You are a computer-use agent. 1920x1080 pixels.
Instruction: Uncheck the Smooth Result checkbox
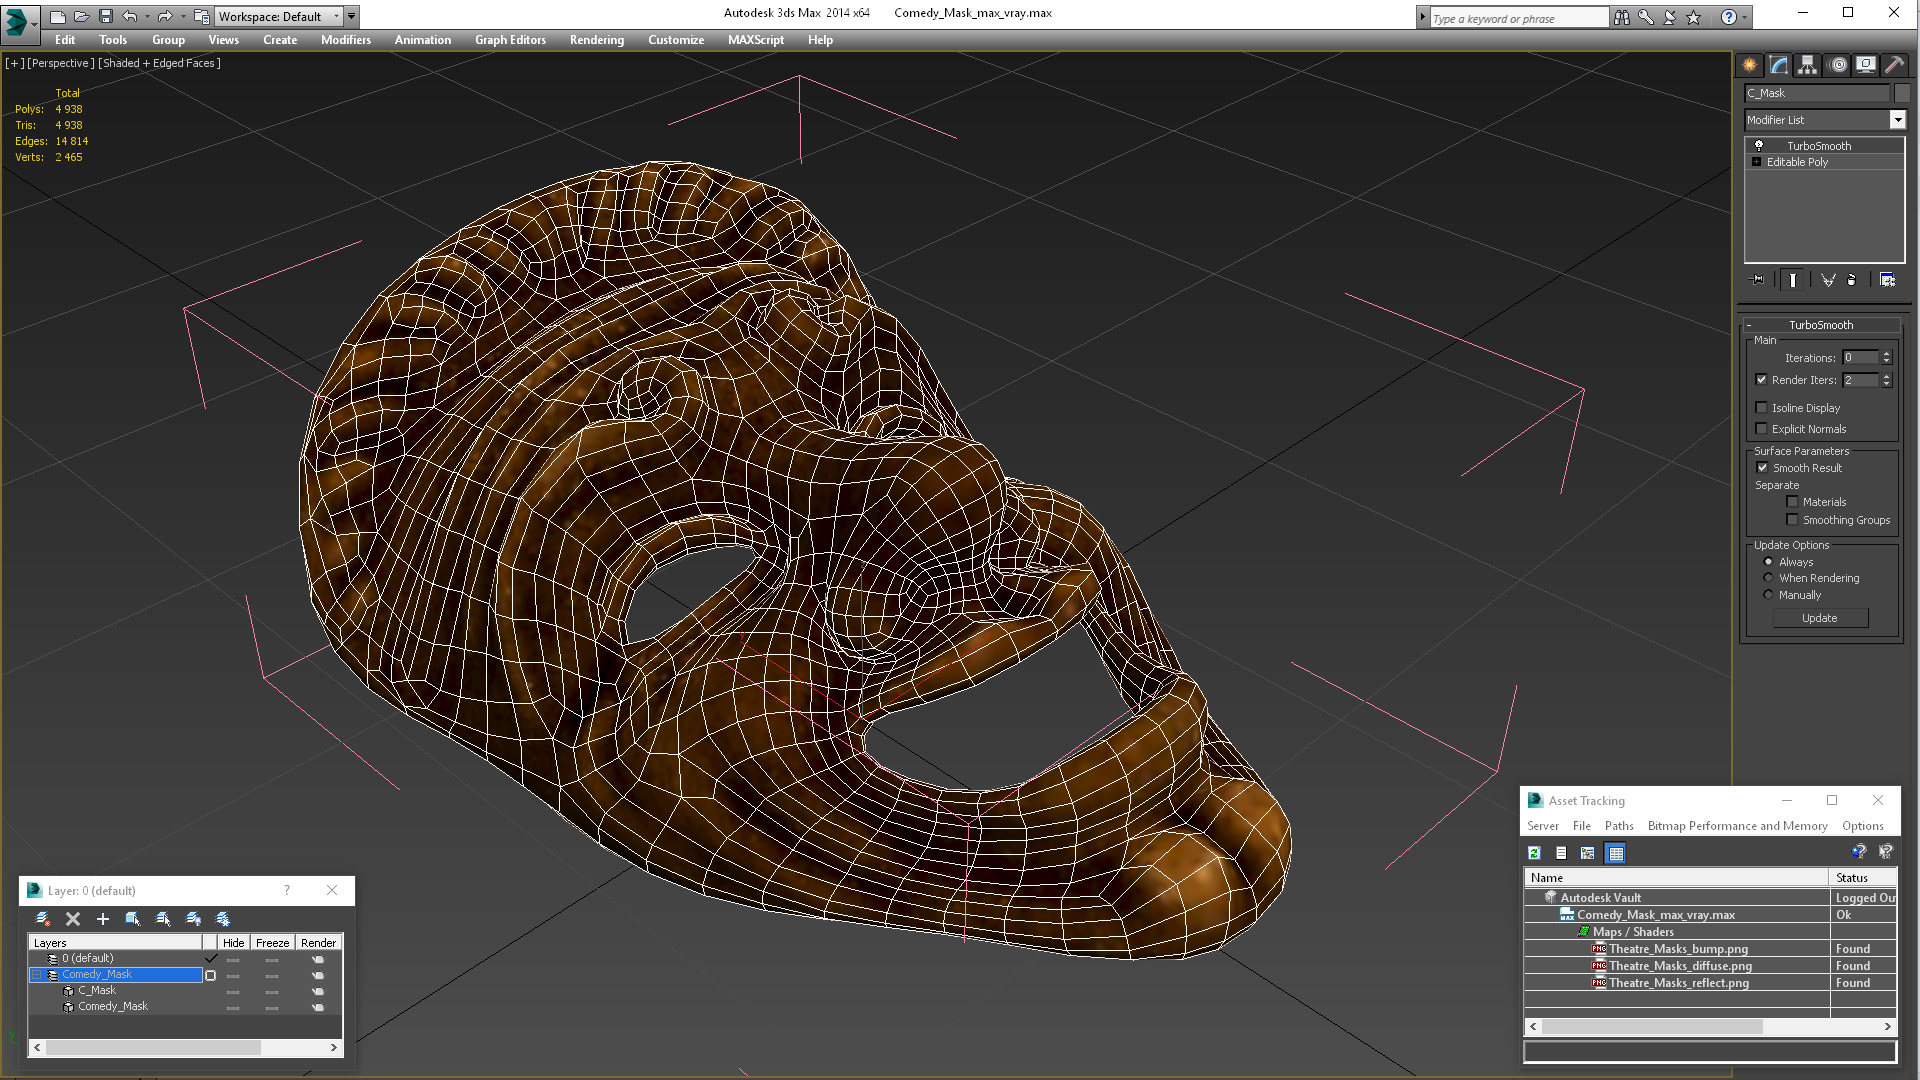[1762, 468]
